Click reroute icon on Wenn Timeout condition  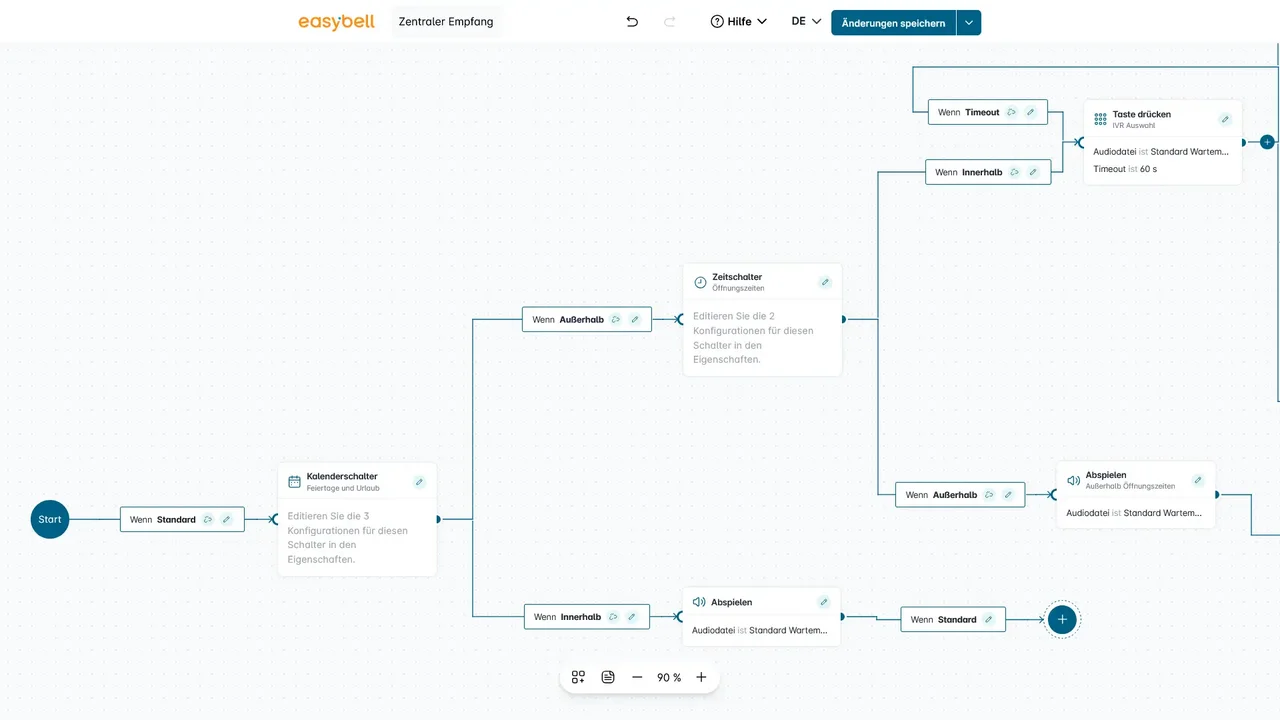click(x=1011, y=113)
